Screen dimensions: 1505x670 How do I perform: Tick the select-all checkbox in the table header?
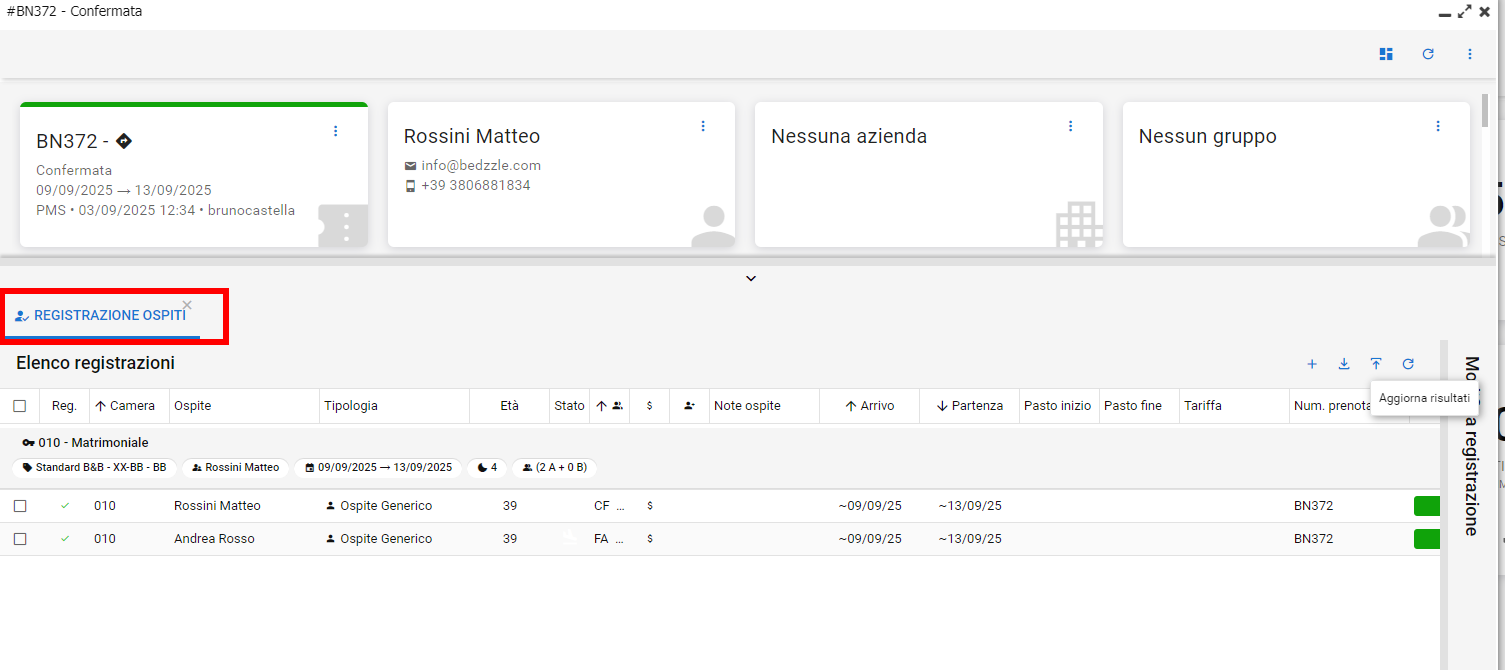pyautogui.click(x=20, y=406)
